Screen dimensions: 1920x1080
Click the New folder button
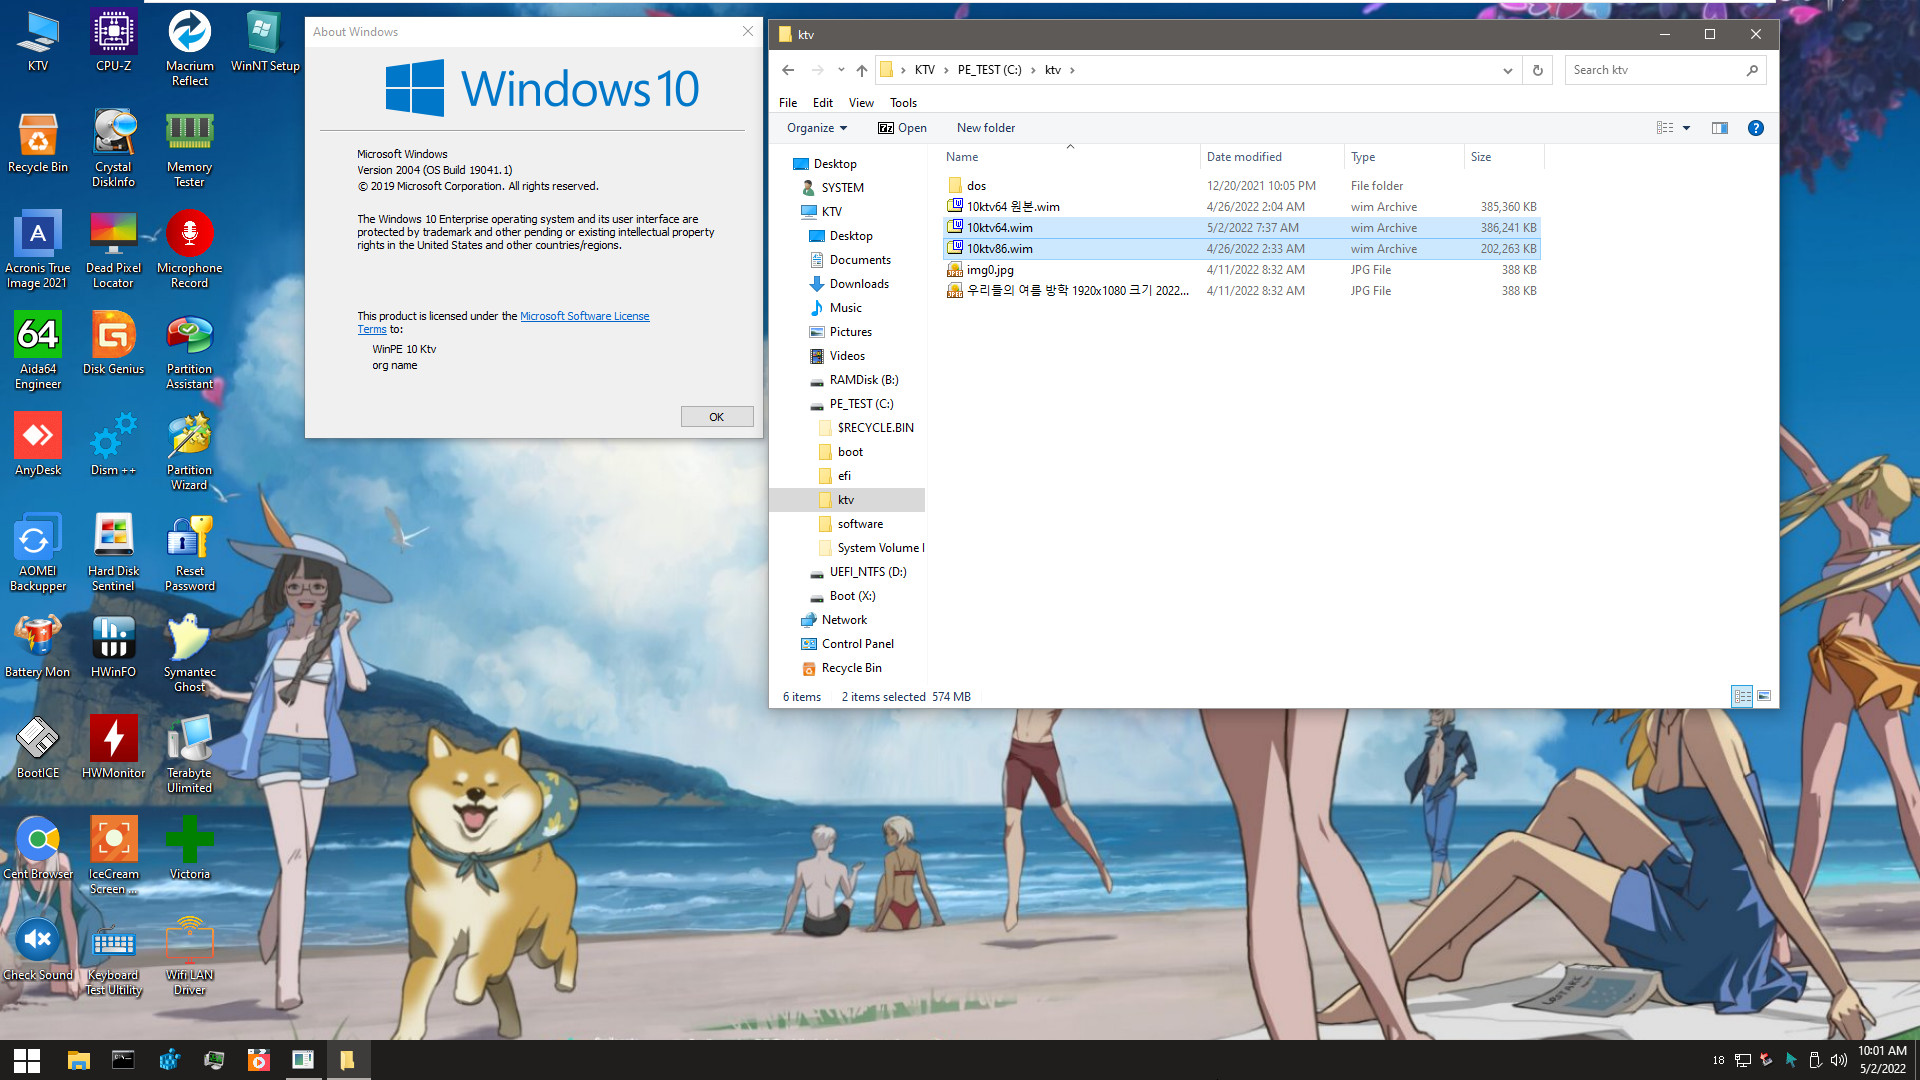pos(985,127)
